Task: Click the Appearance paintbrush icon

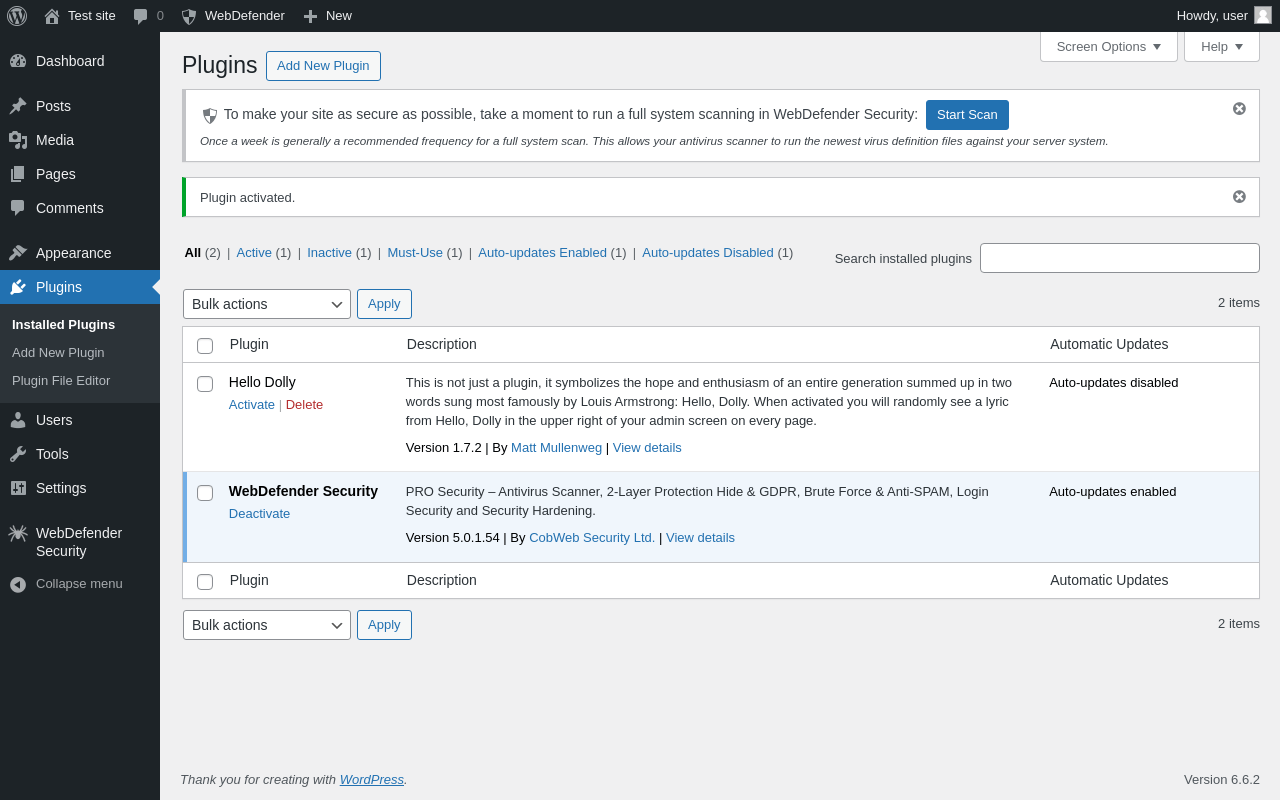Action: click(x=18, y=253)
